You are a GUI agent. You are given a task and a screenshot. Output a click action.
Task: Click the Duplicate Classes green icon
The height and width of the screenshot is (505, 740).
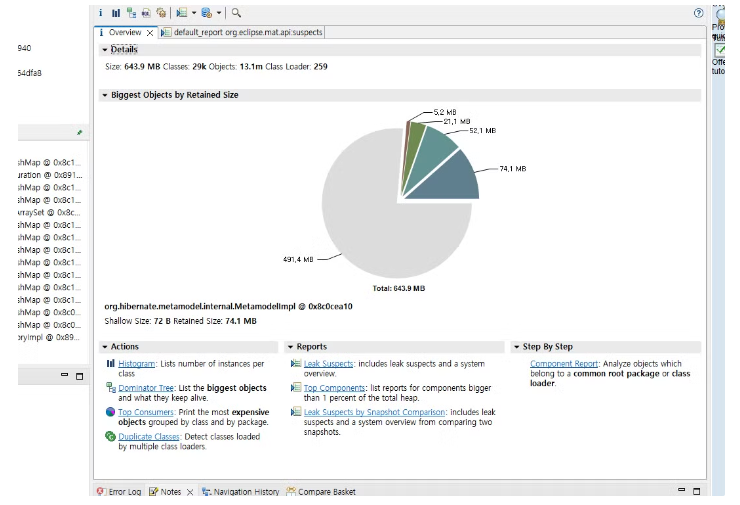110,437
